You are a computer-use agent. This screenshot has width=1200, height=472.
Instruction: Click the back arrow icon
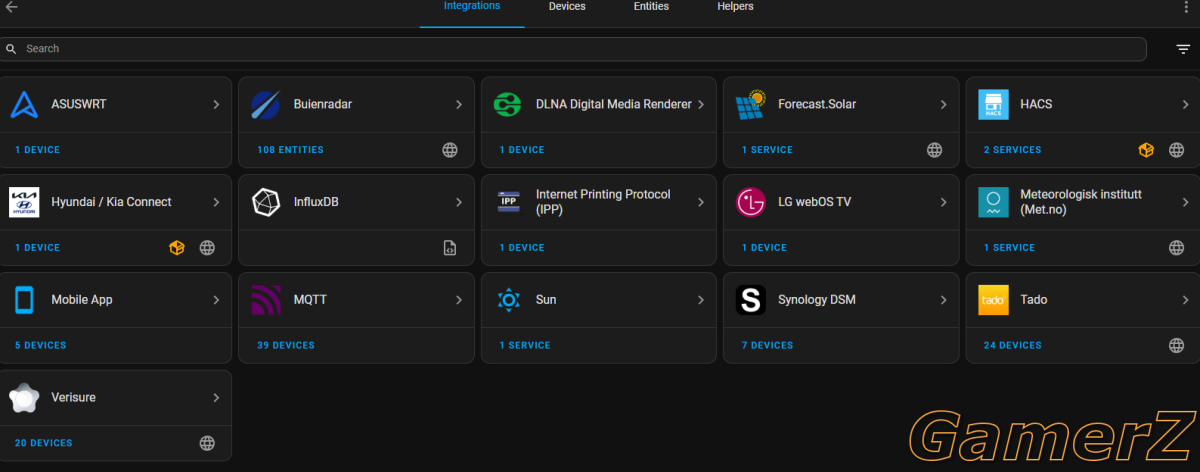(12, 7)
